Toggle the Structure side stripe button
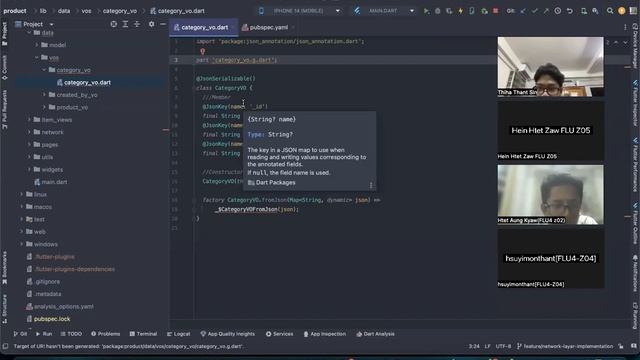Viewport: 640px width, 360px height. [4, 309]
